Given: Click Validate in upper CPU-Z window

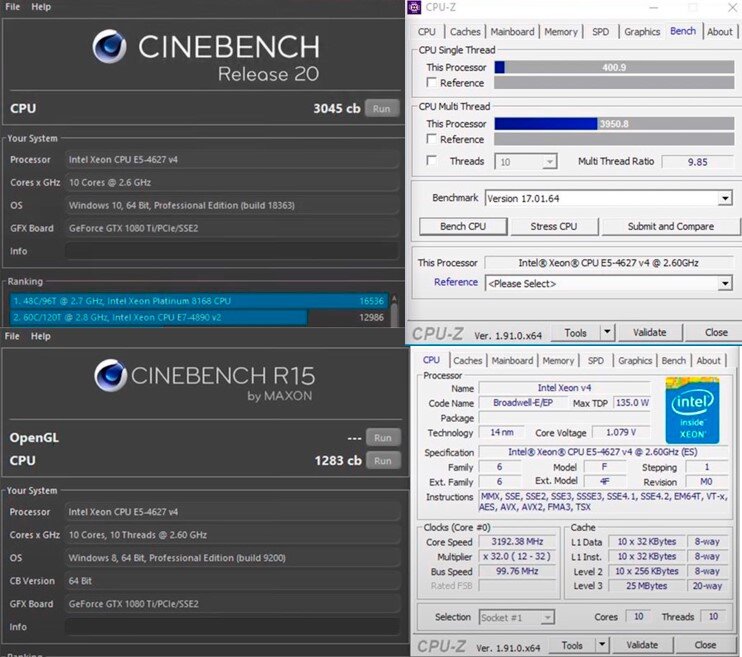Looking at the screenshot, I should (650, 332).
